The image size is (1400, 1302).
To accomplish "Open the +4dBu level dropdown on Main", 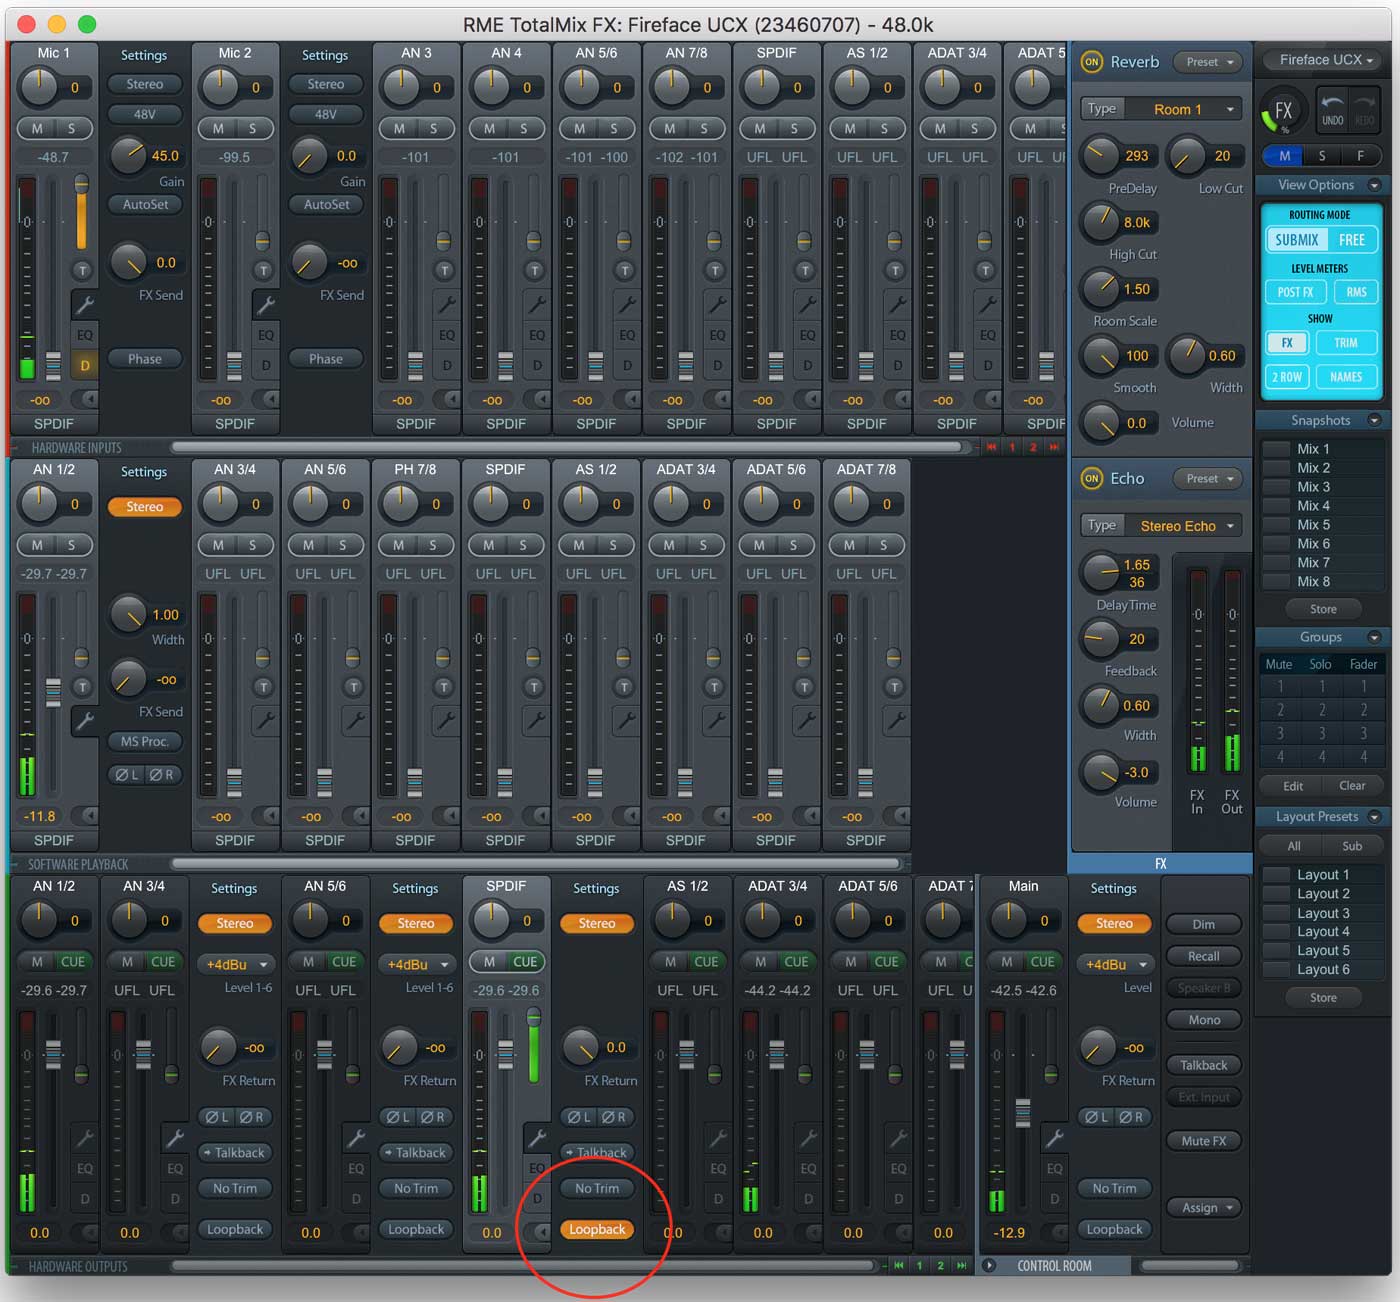I will tap(1114, 964).
